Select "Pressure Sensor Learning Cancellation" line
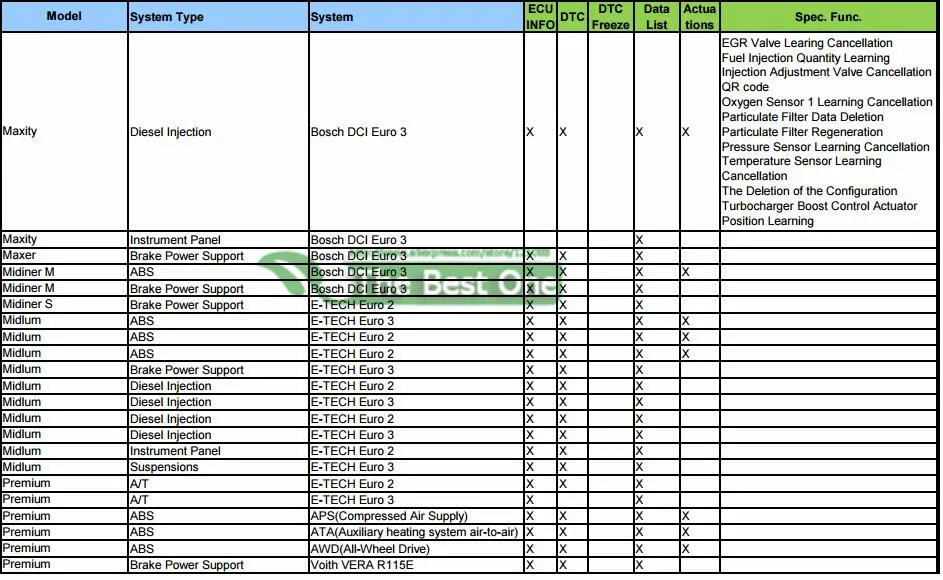This screenshot has height=580, width=943. [825, 147]
